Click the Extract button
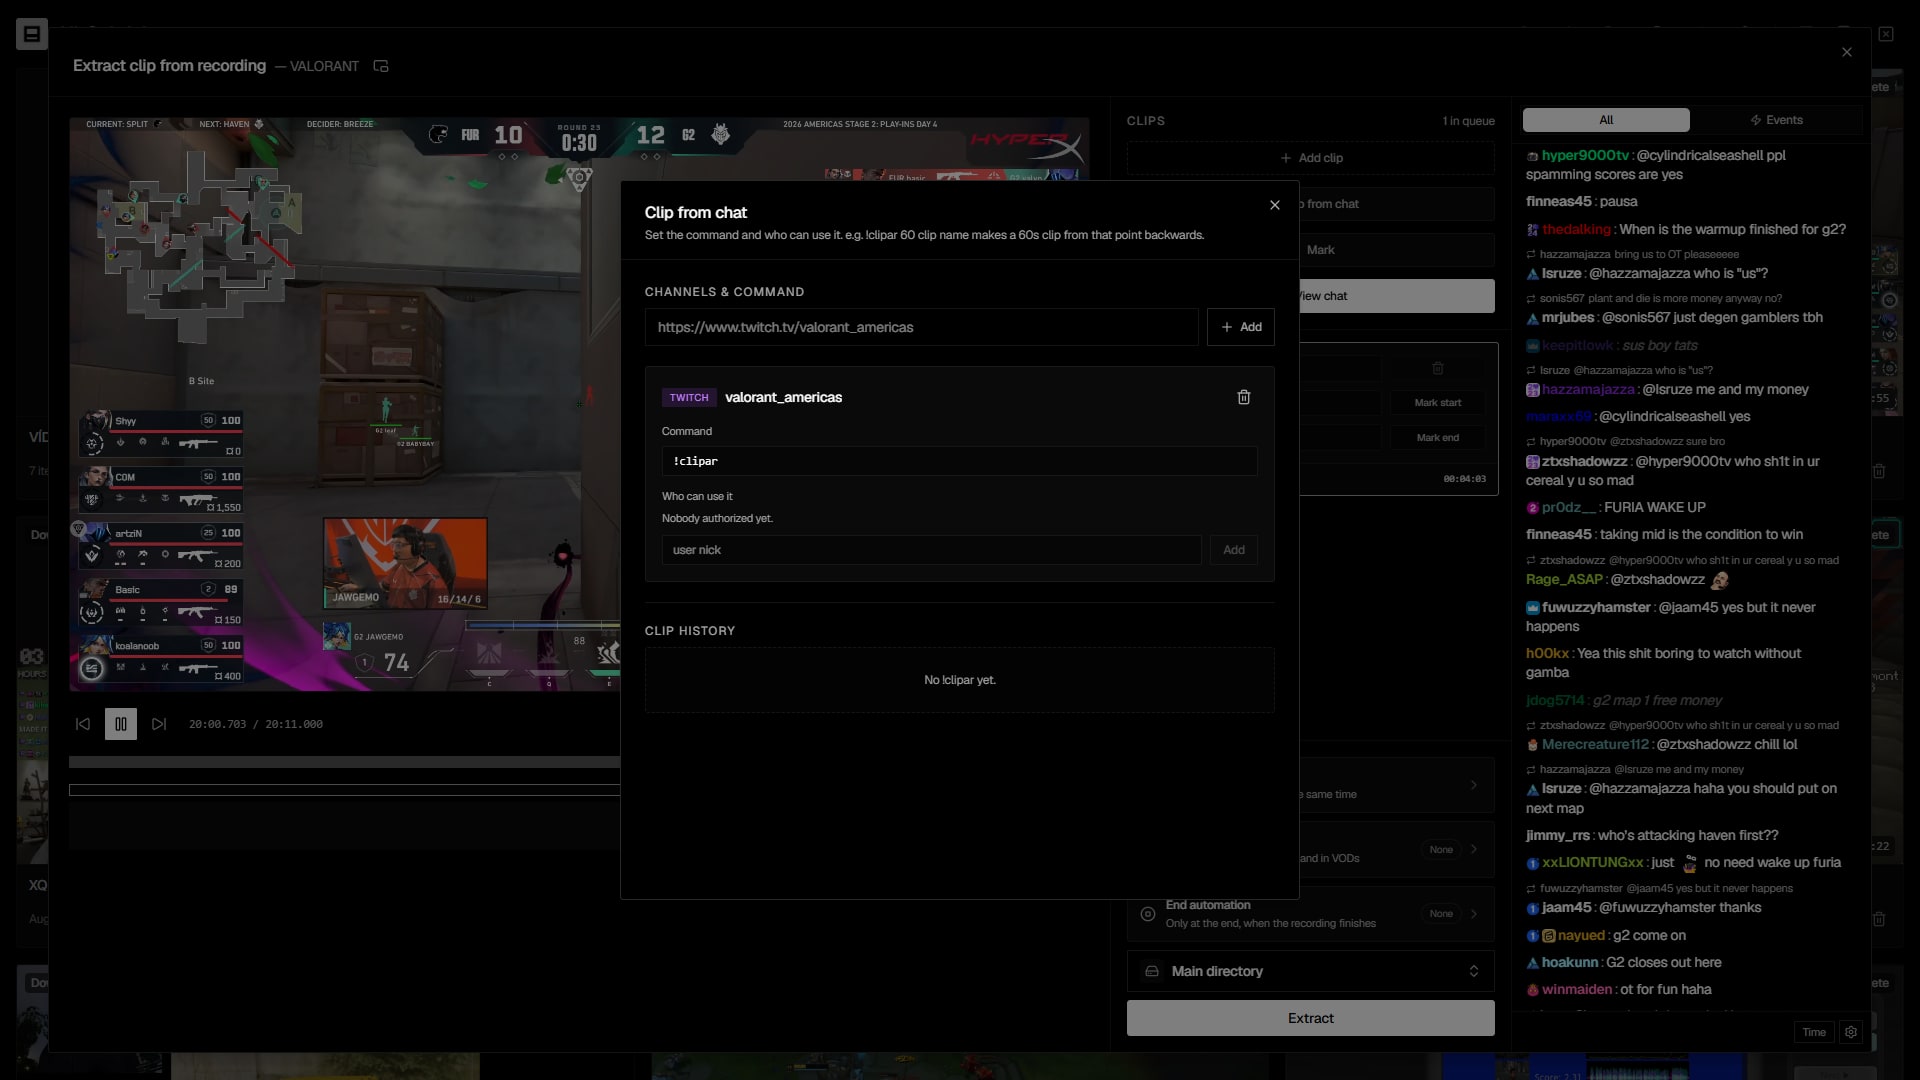Screen dimensions: 1920x1080 [x=1311, y=1018]
